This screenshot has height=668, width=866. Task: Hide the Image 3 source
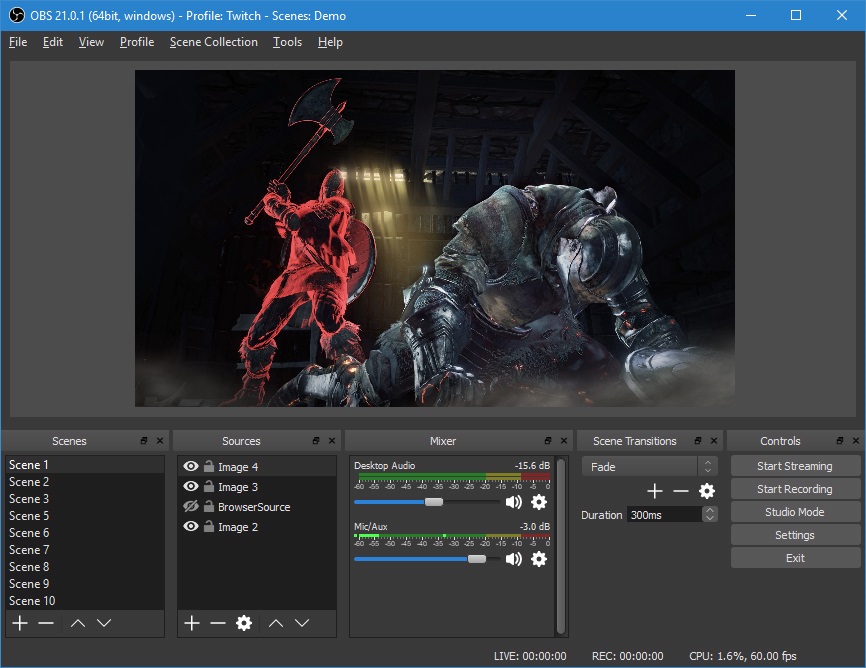[191, 486]
